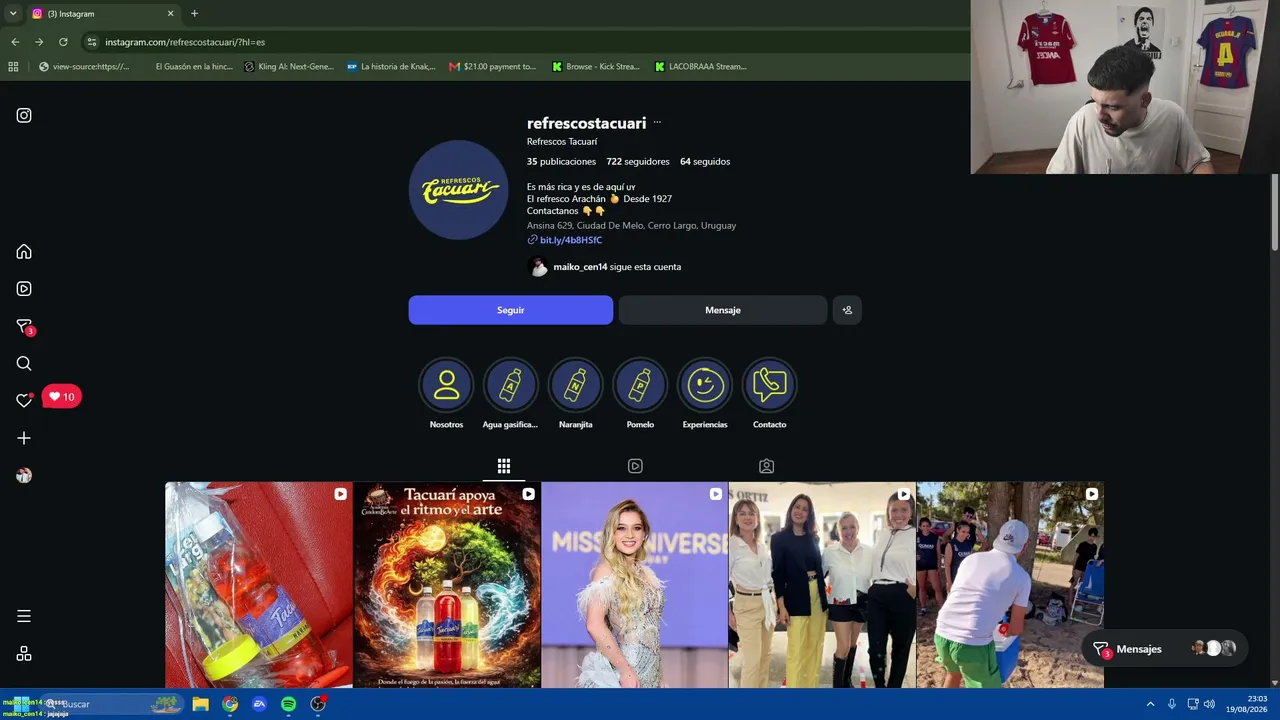Select the Instagram browser tab

tap(103, 14)
